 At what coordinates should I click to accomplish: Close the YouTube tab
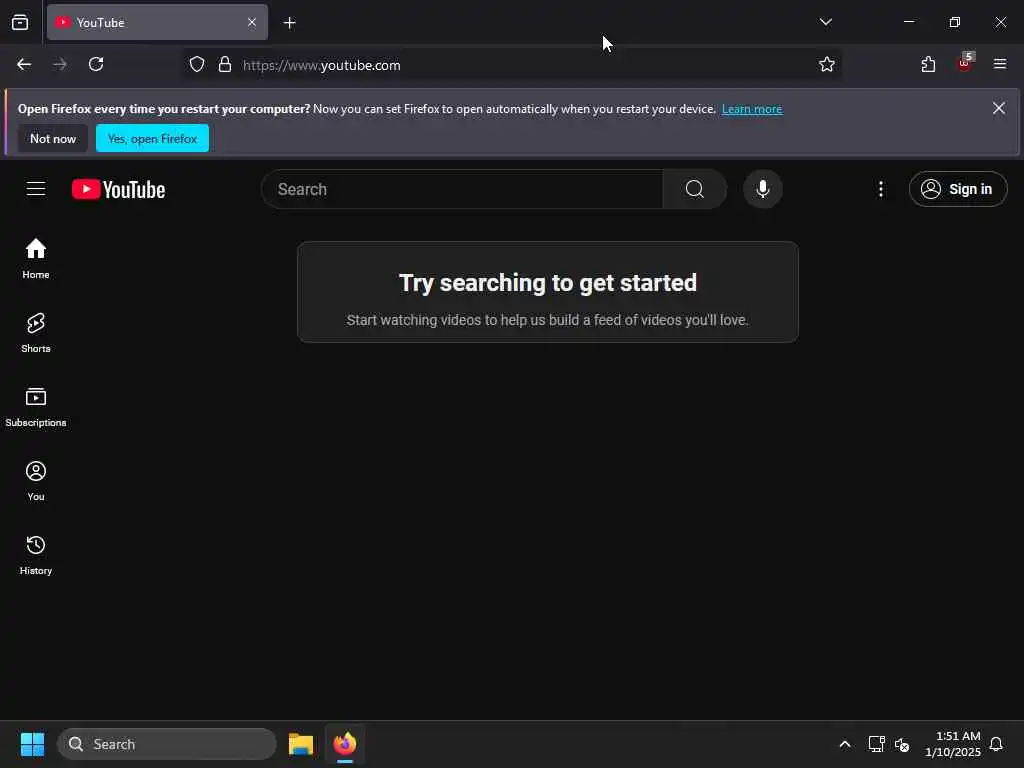[x=252, y=23]
